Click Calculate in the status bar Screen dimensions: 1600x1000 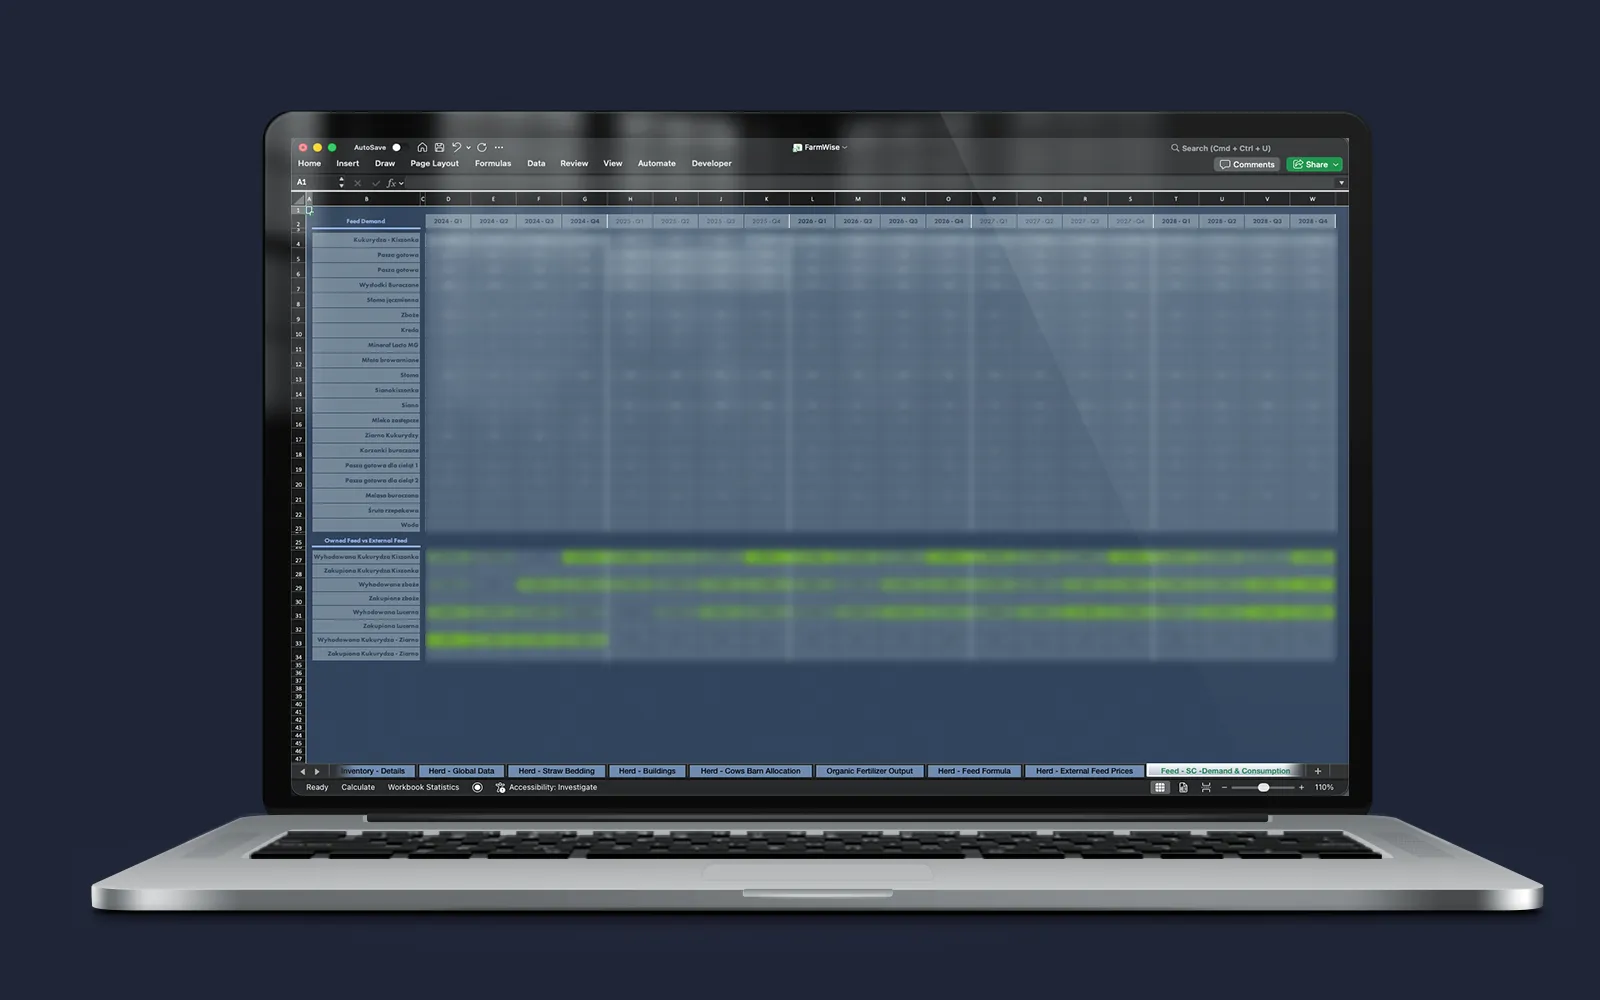click(358, 787)
